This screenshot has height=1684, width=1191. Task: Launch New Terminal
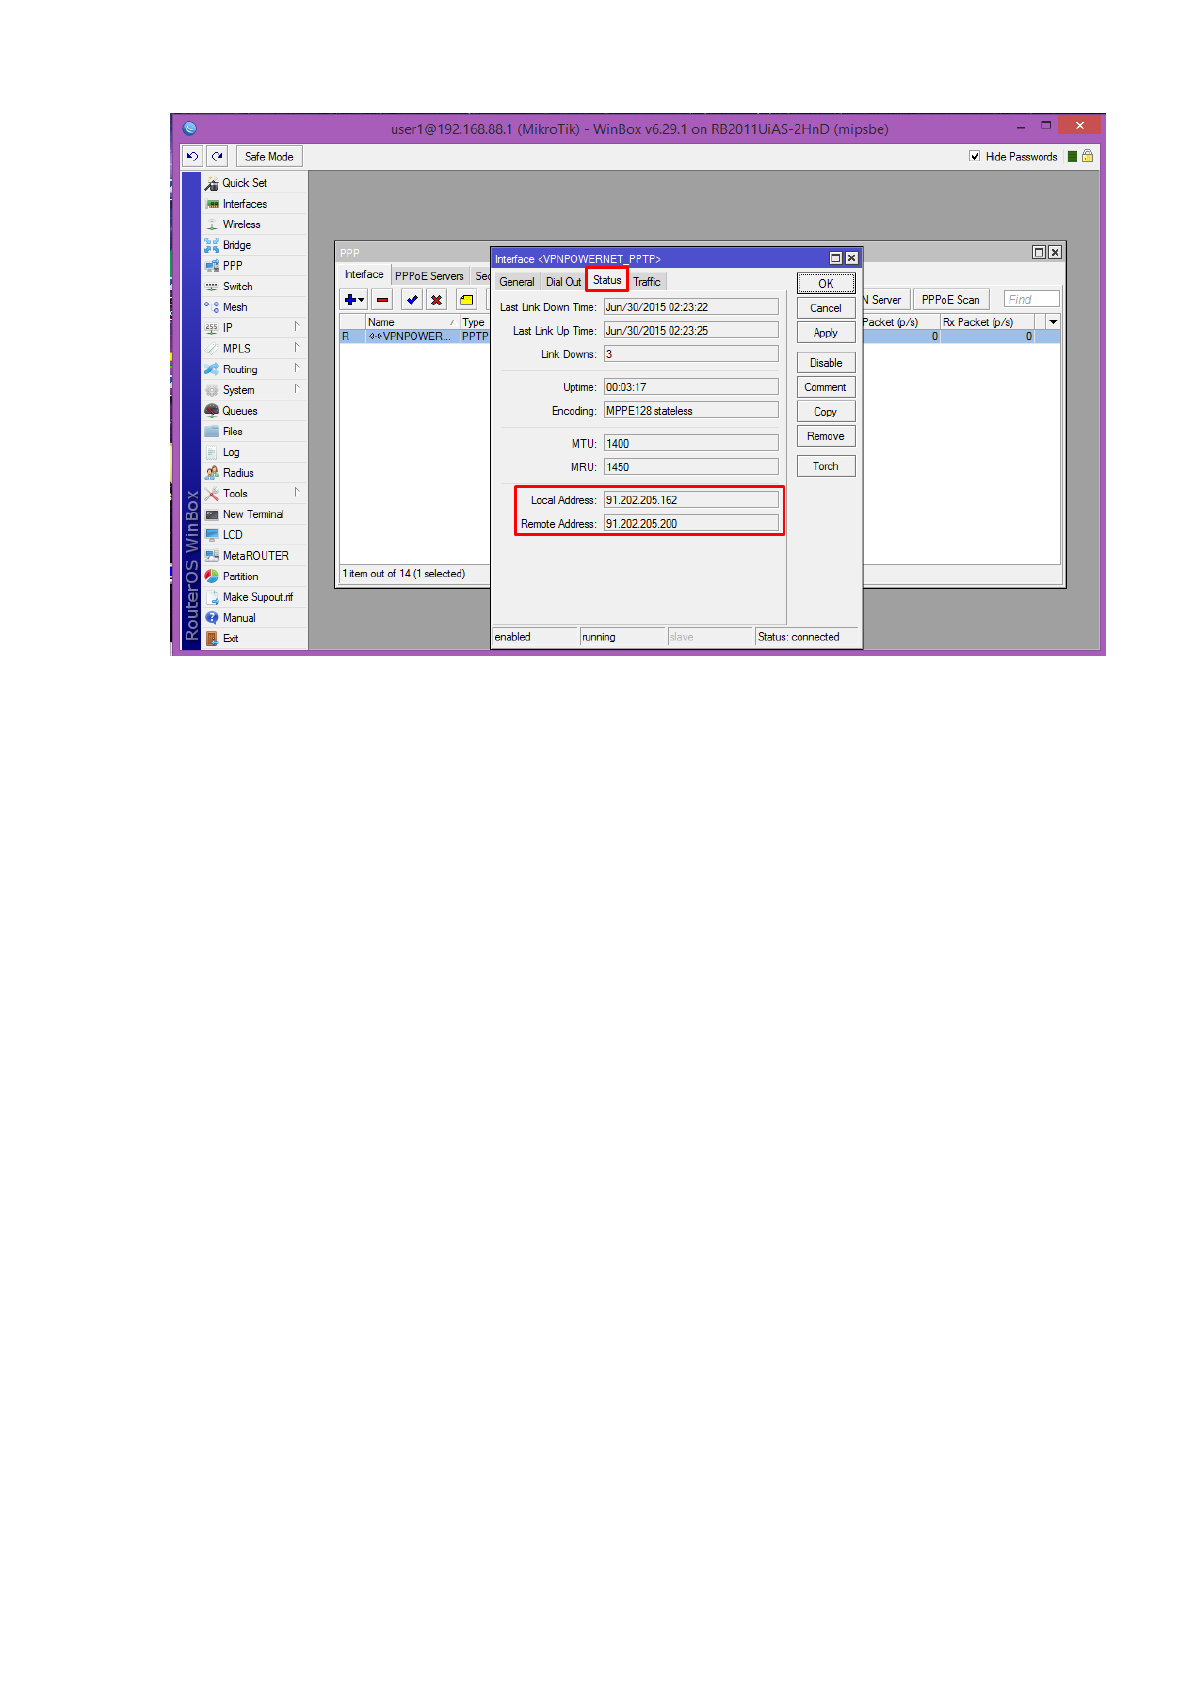(x=253, y=514)
